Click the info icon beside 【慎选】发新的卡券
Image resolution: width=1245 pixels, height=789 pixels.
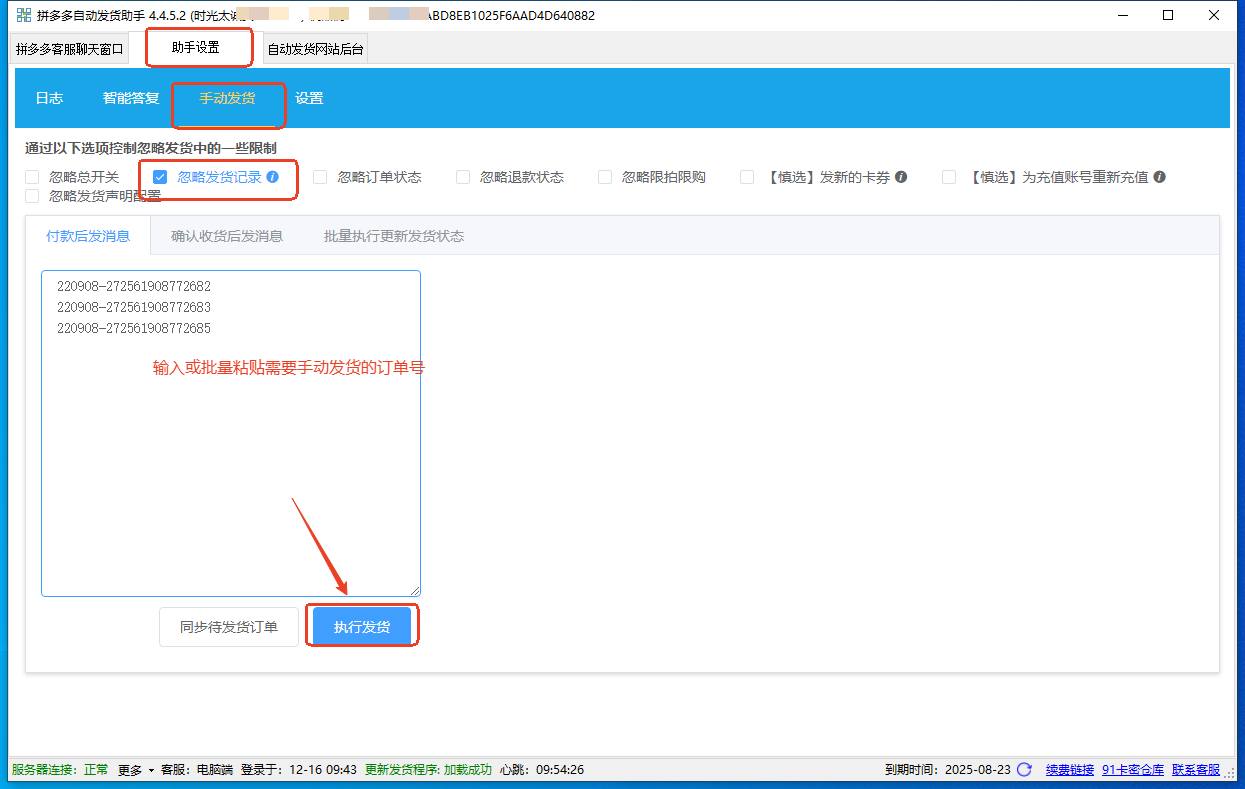click(901, 177)
